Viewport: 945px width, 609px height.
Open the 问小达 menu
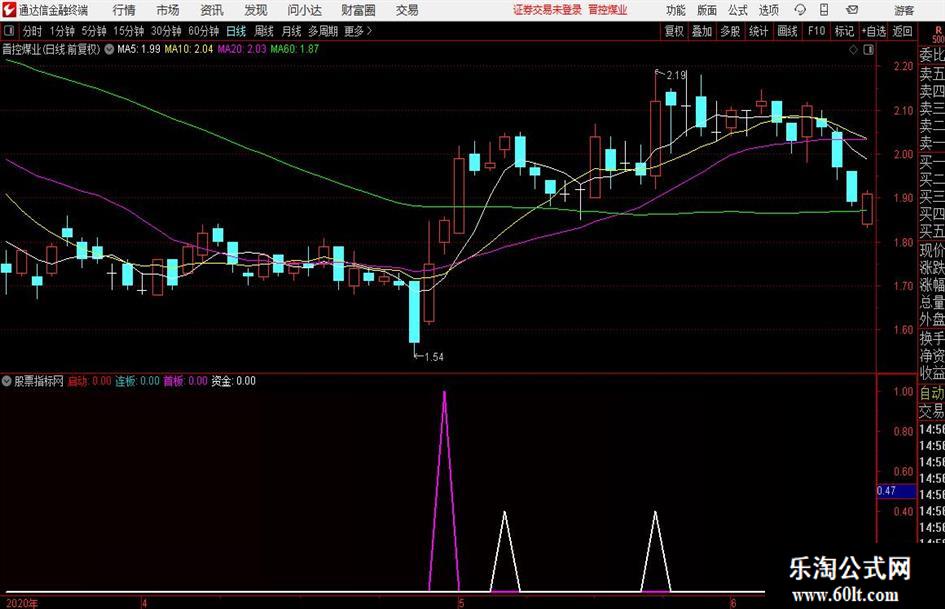pos(304,10)
